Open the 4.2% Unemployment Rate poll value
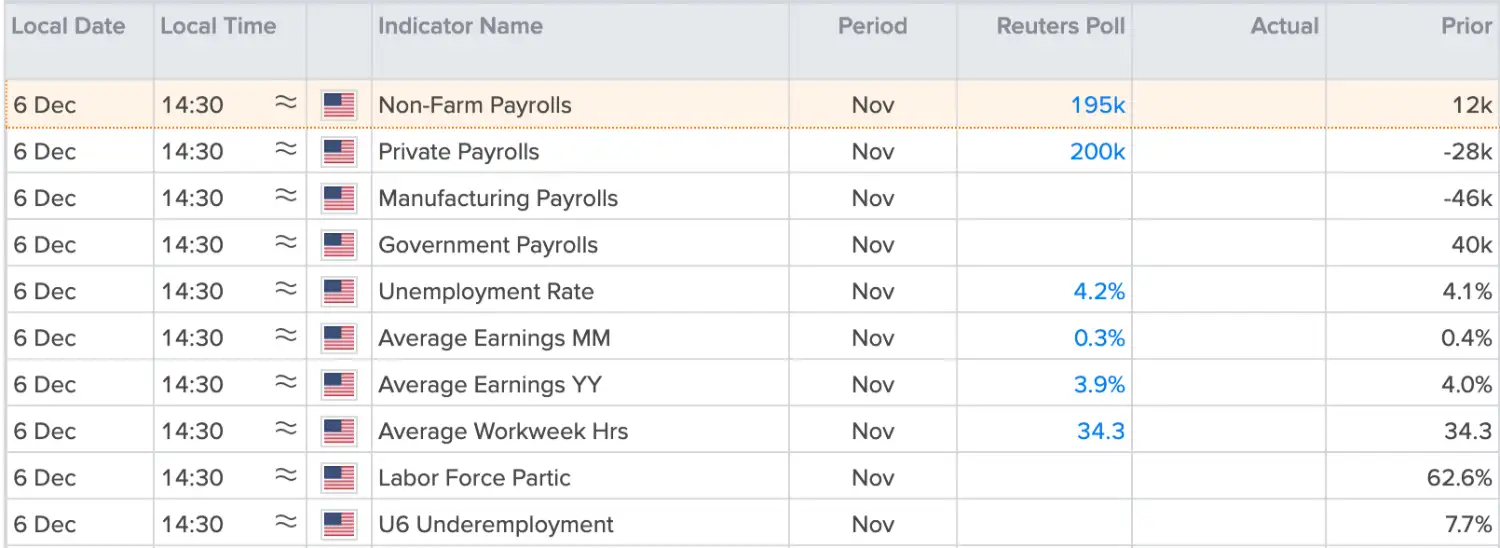The width and height of the screenshot is (1500, 548). coord(1099,292)
